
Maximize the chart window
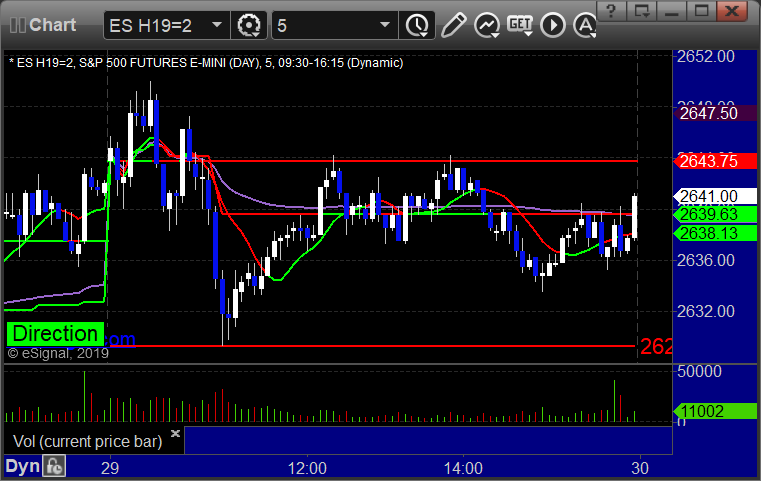point(701,11)
